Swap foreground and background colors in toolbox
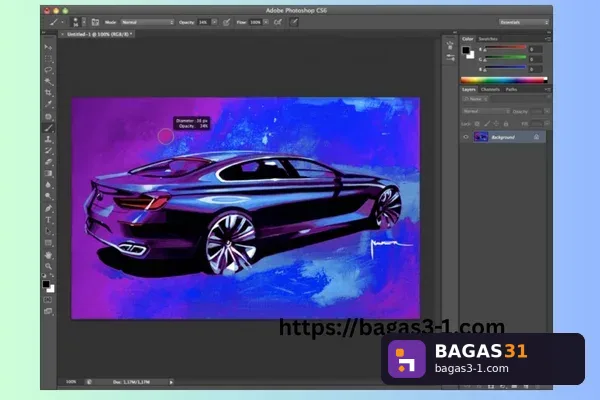This screenshot has width=600, height=400. pos(52,275)
